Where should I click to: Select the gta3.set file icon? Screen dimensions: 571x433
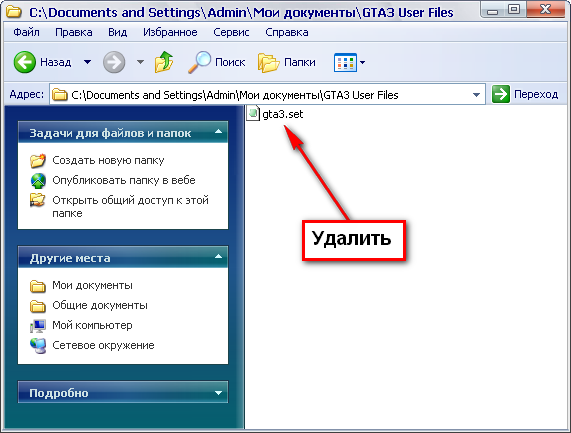tap(253, 113)
